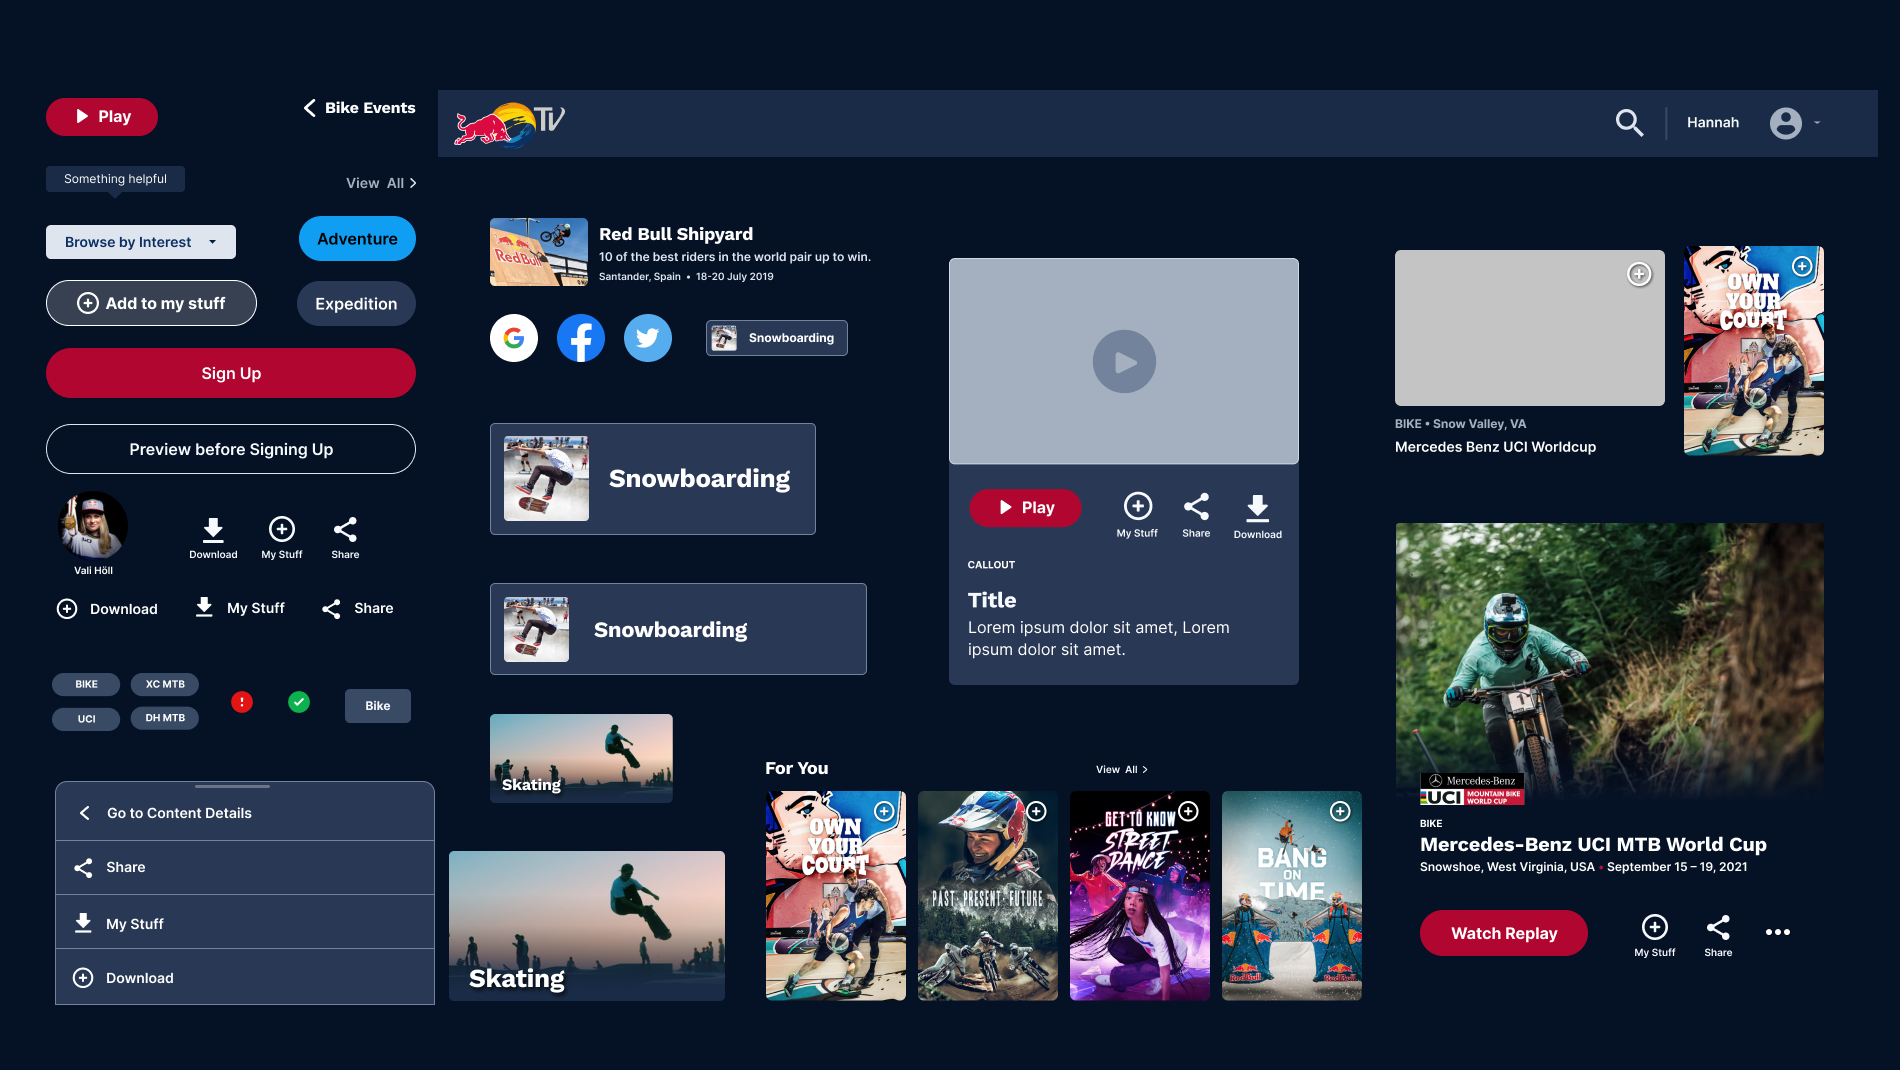Image resolution: width=1900 pixels, height=1070 pixels.
Task: Click the green checkmark status icon
Action: pyautogui.click(x=299, y=702)
